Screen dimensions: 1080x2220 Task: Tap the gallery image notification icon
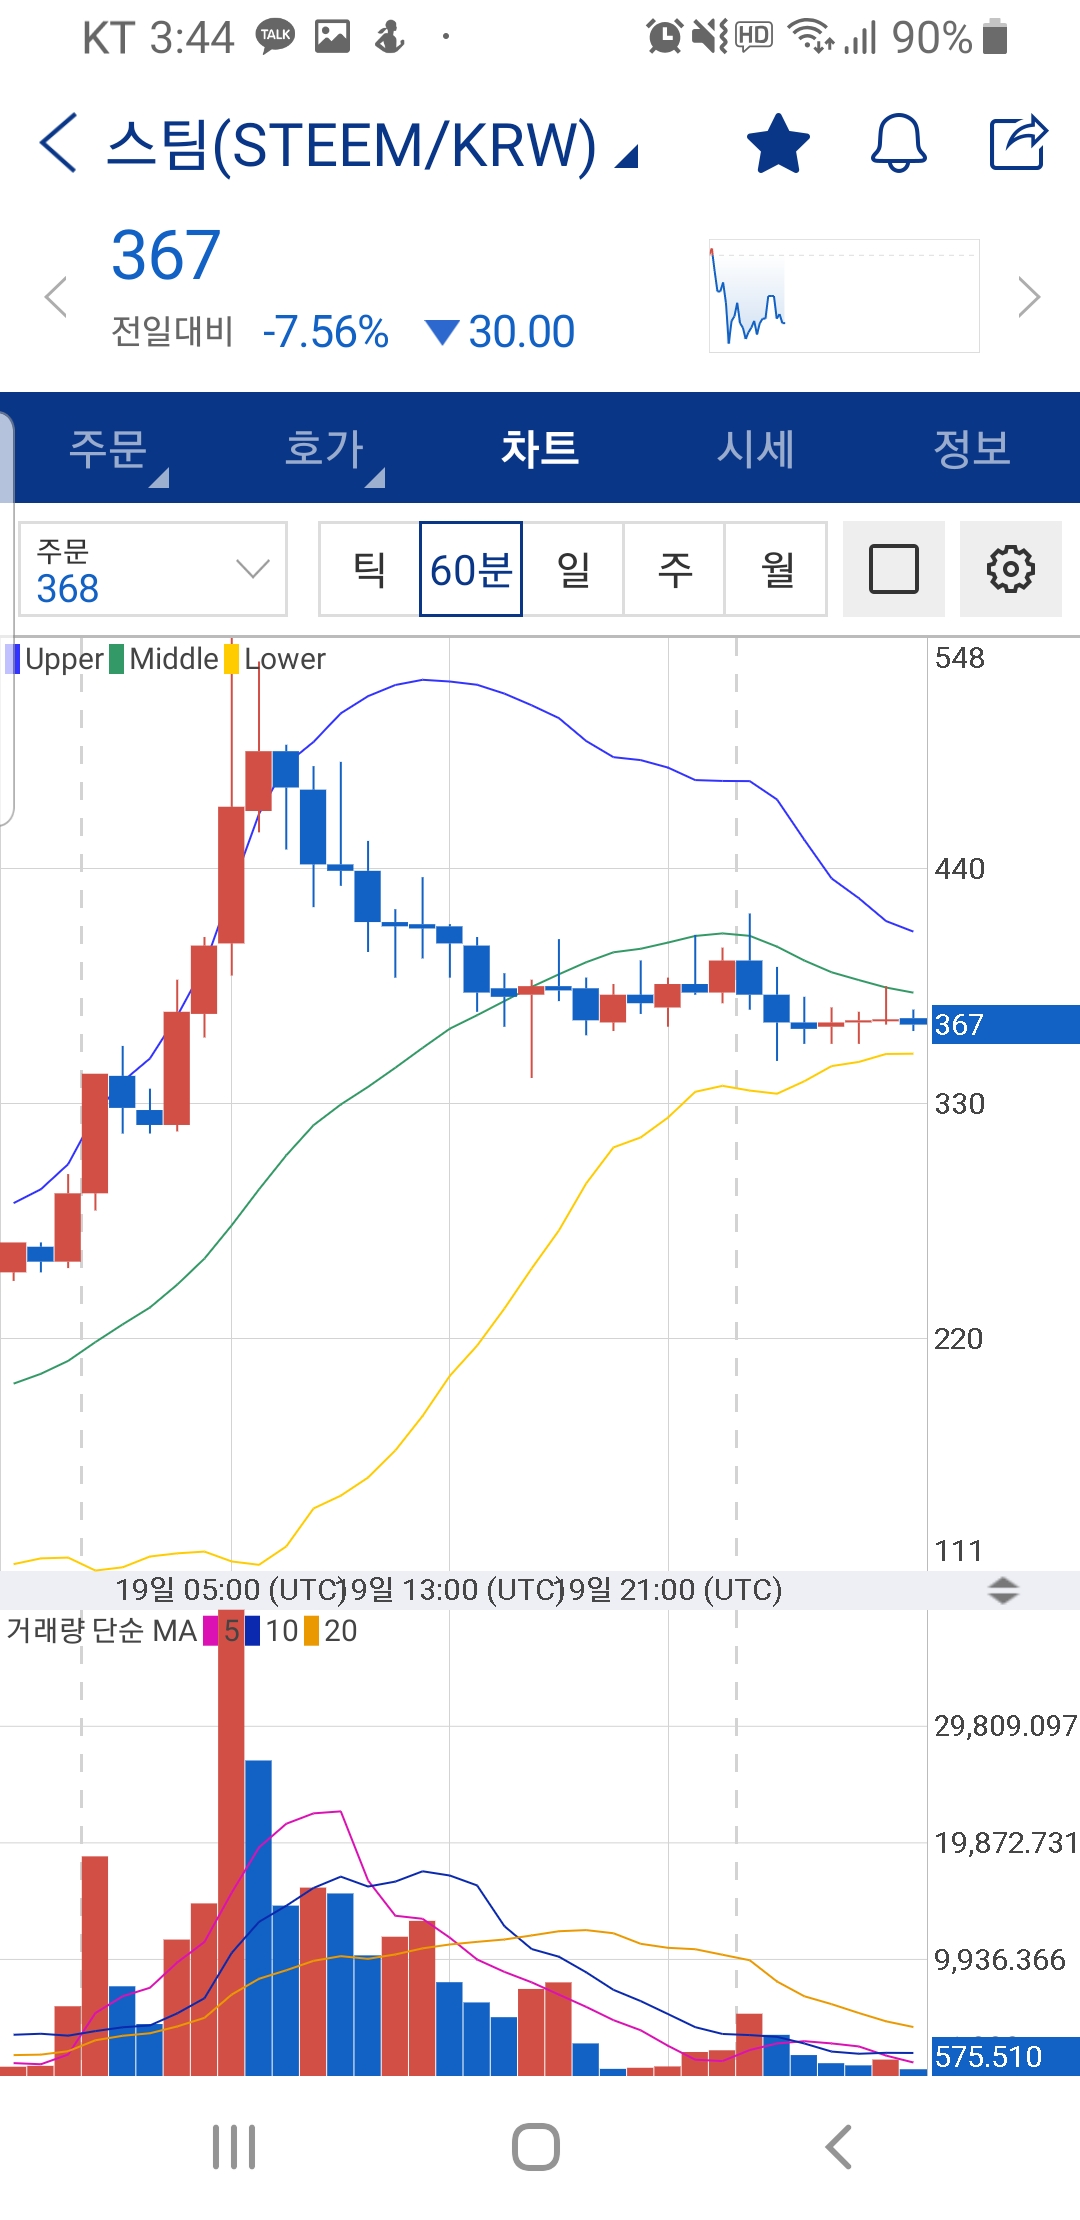click(332, 37)
